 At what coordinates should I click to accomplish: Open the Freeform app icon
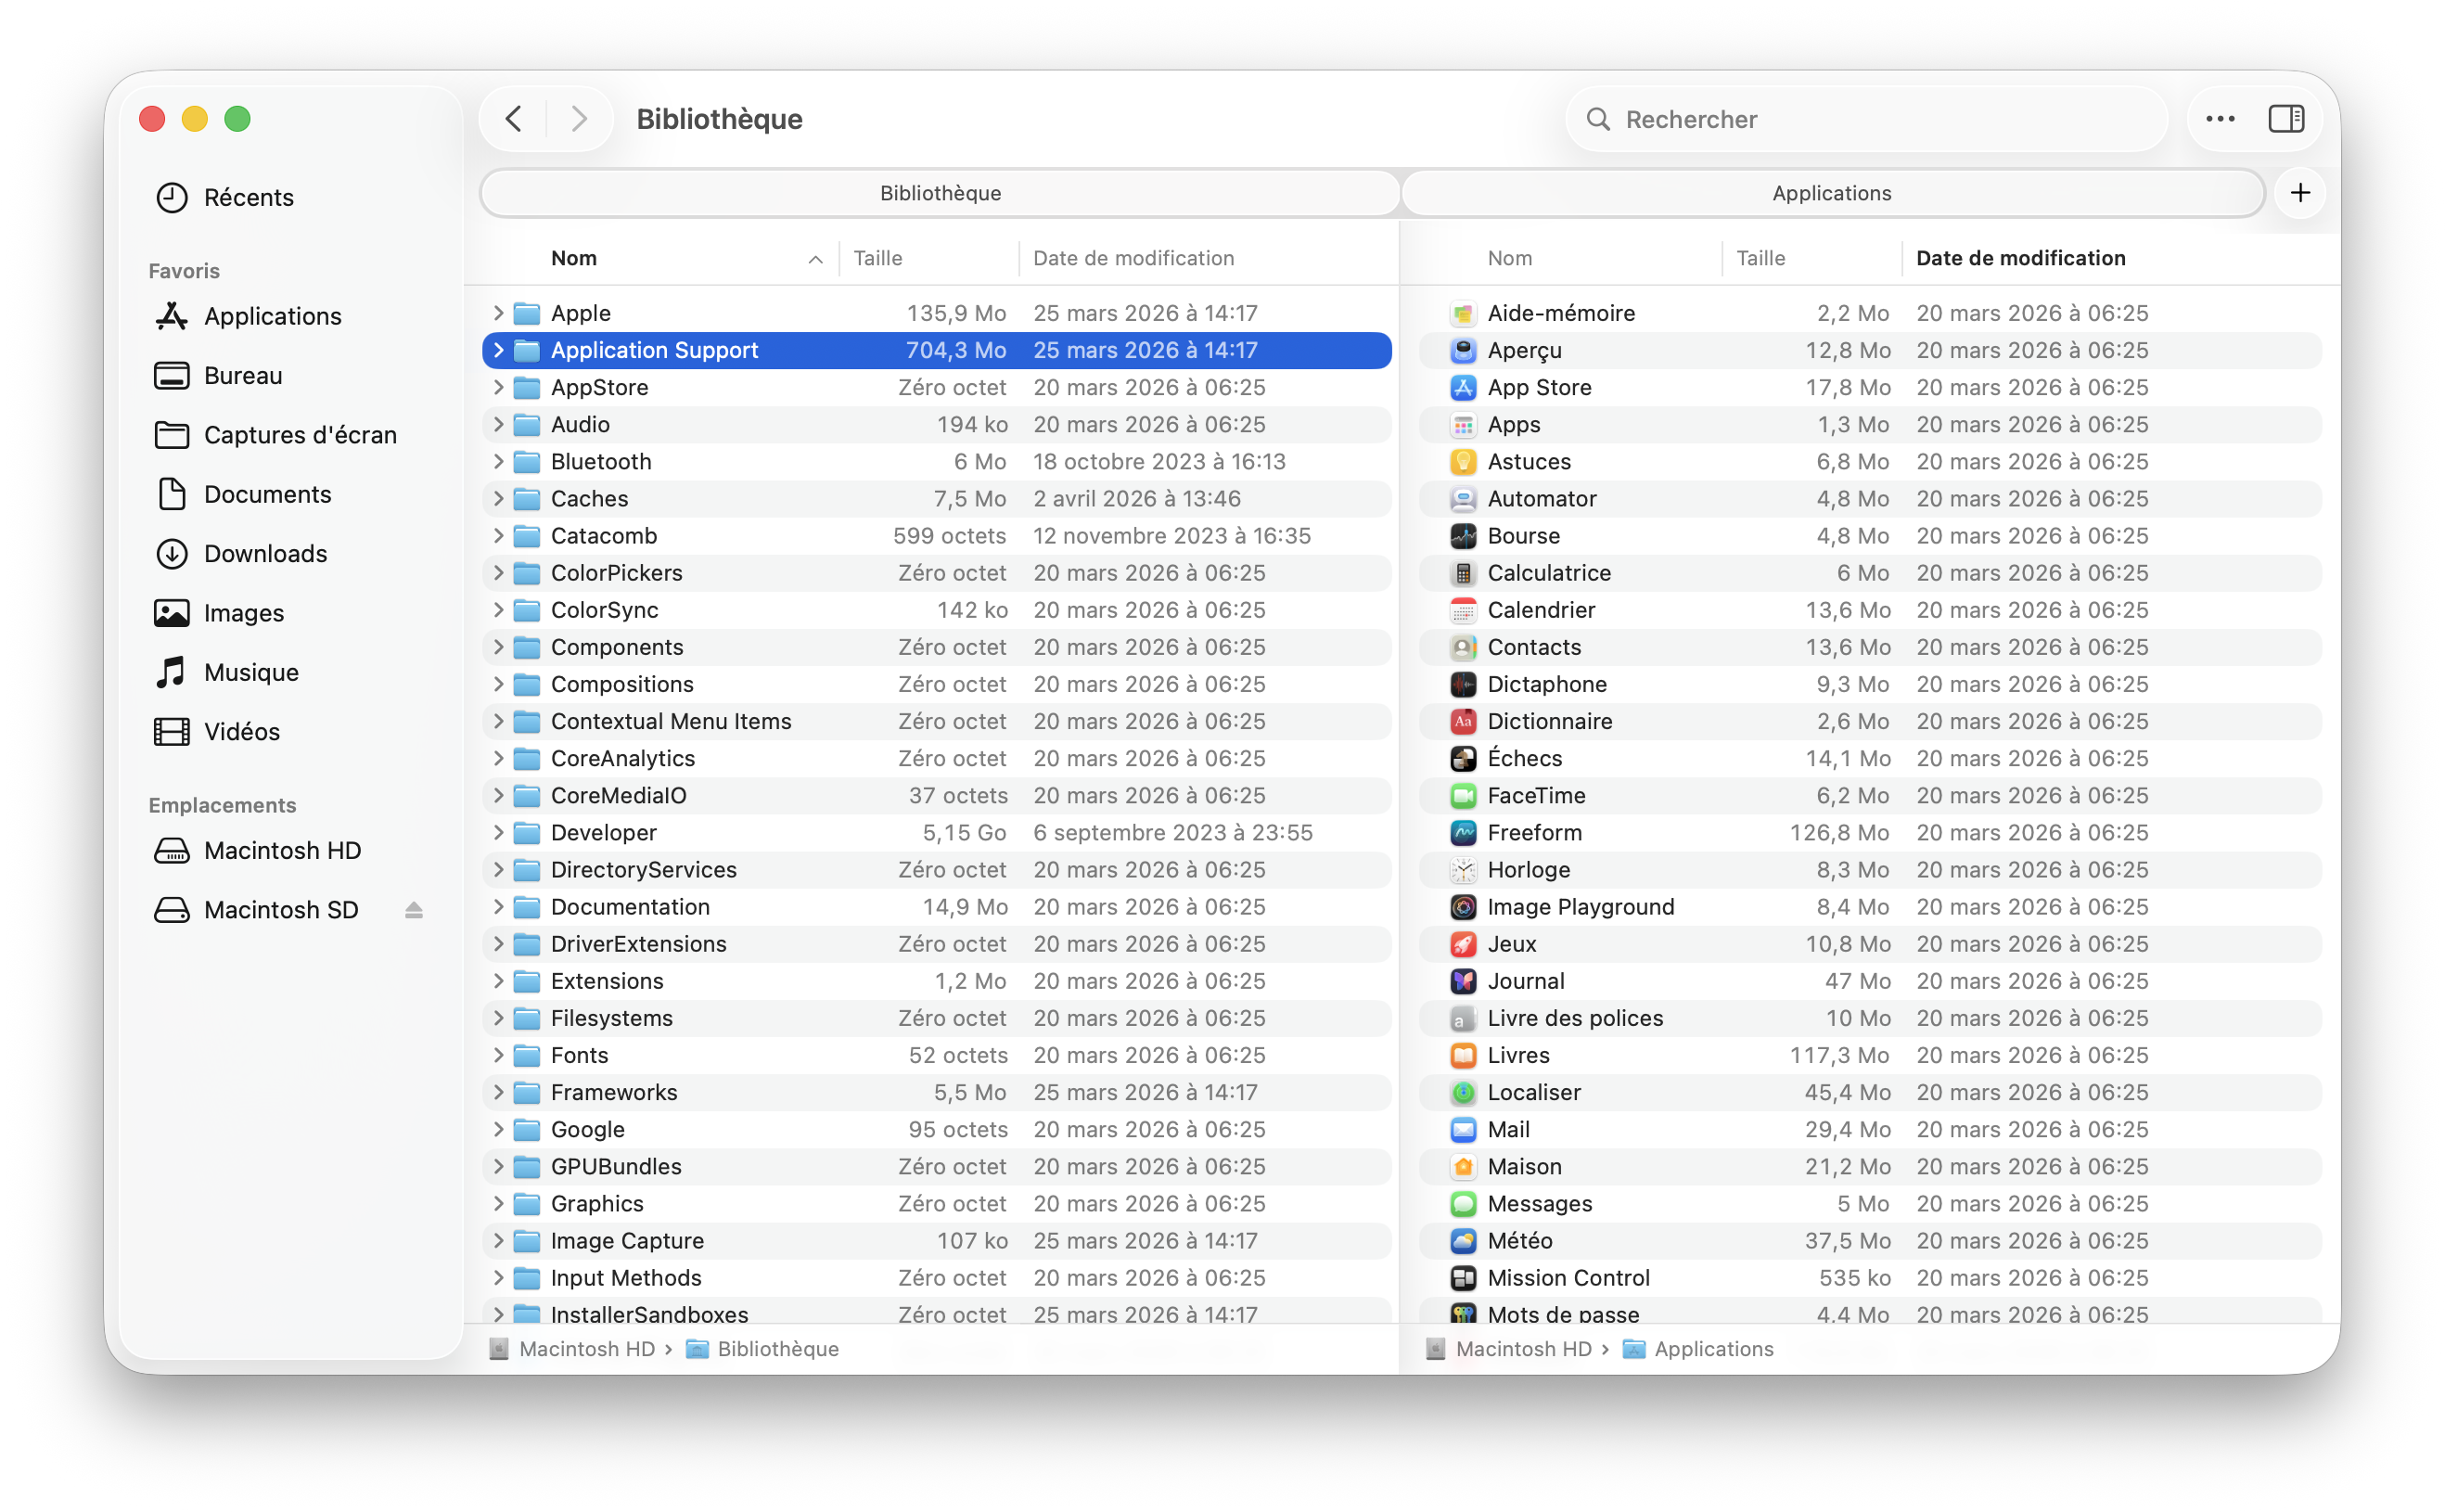pyautogui.click(x=1463, y=832)
